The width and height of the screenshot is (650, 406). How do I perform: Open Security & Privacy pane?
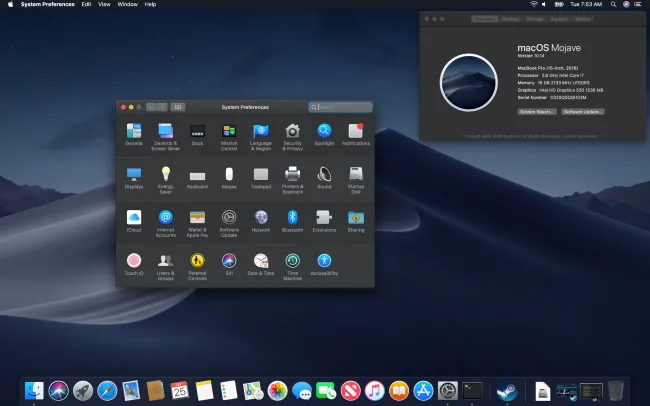coord(292,131)
